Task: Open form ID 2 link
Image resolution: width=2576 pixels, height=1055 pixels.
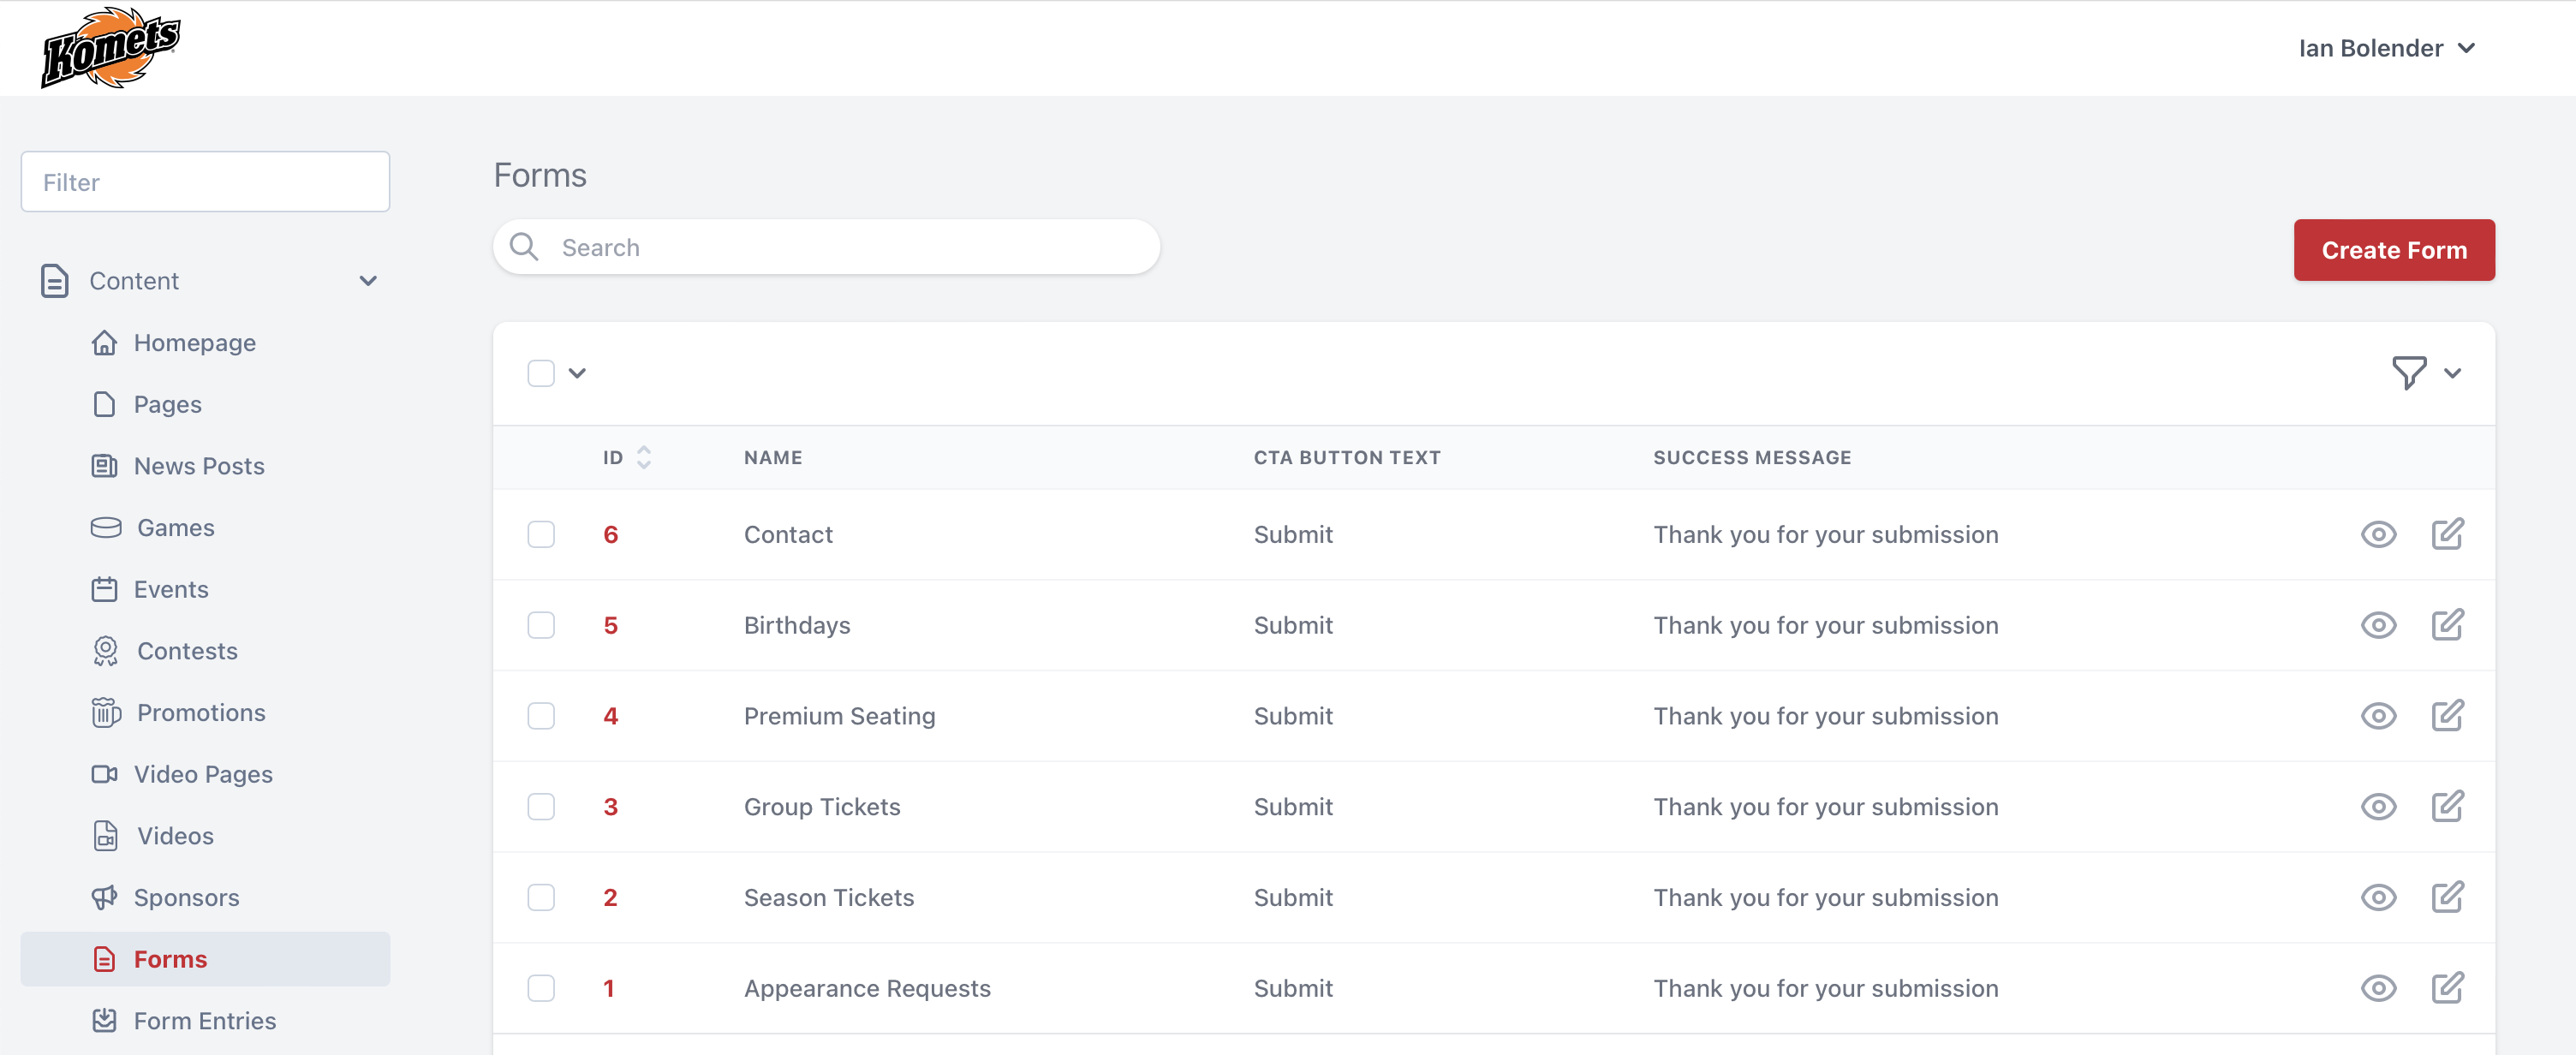Action: click(x=611, y=897)
